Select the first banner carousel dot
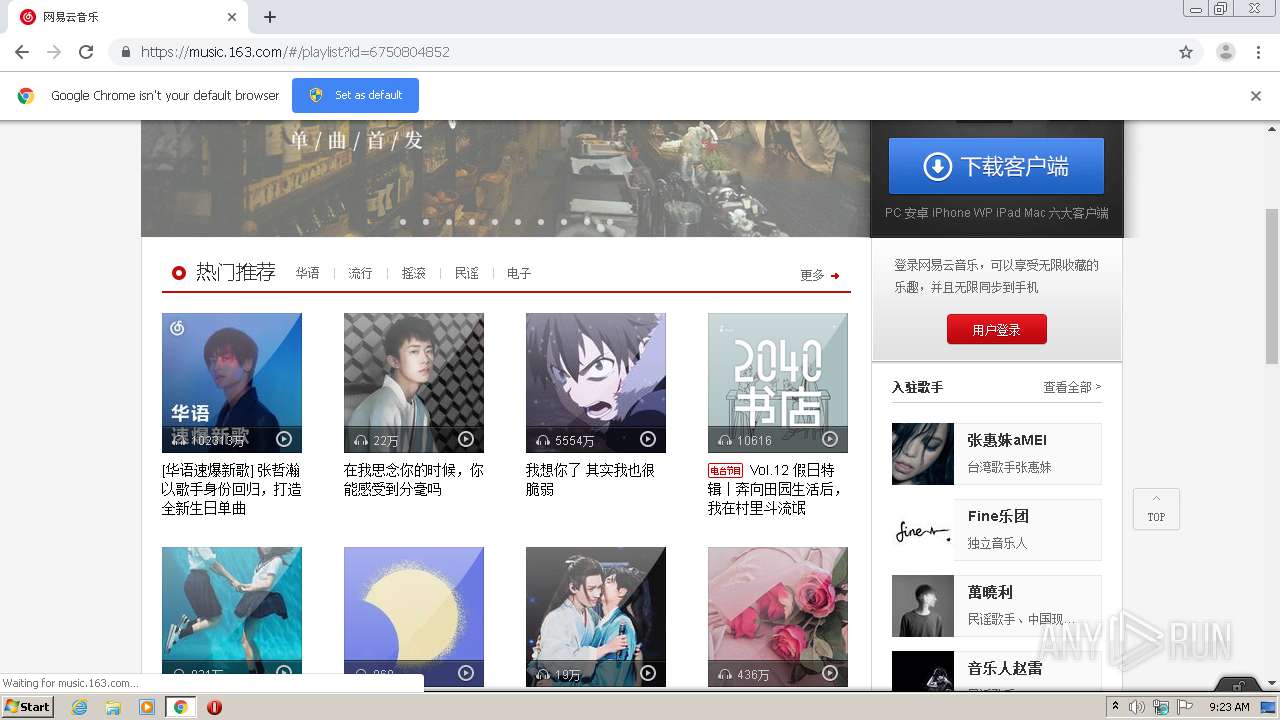The width and height of the screenshot is (1280, 720). tap(403, 222)
